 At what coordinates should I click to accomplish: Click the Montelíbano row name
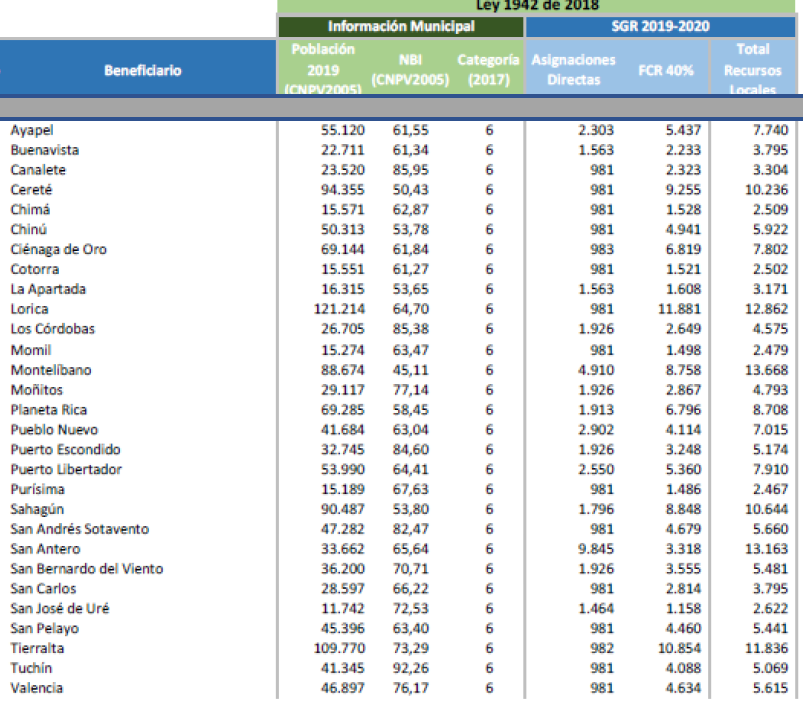51,370
